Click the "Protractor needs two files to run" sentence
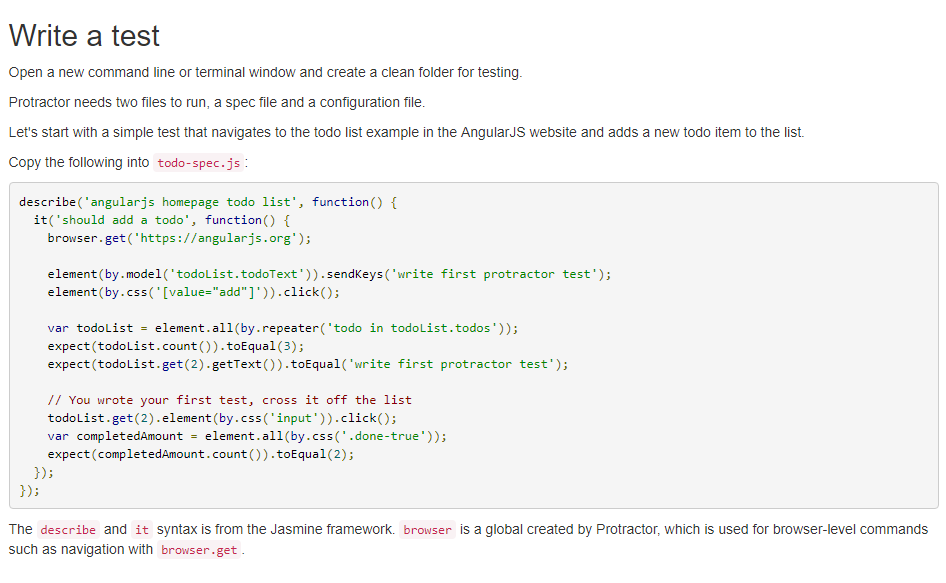The height and width of the screenshot is (583, 946). (216, 102)
